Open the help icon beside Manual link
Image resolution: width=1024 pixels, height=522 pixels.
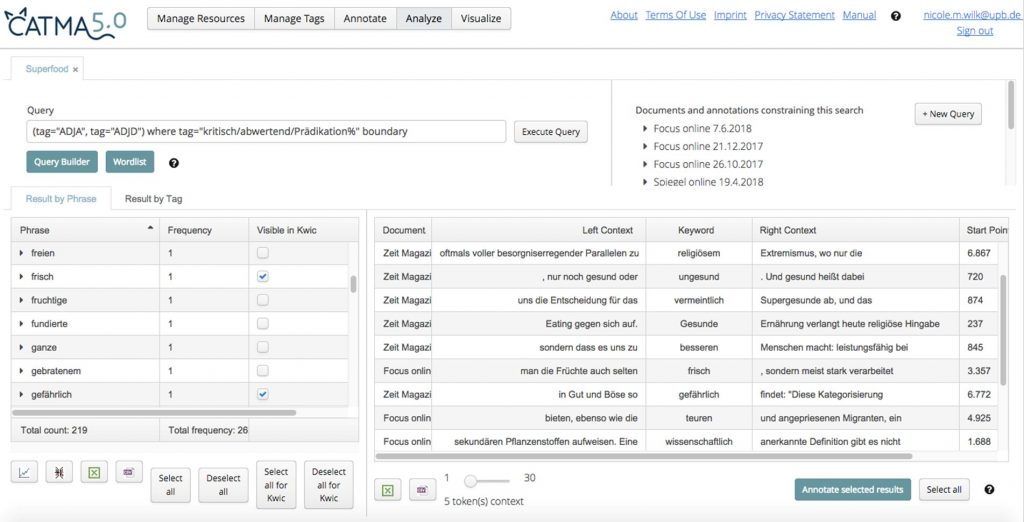pos(896,16)
